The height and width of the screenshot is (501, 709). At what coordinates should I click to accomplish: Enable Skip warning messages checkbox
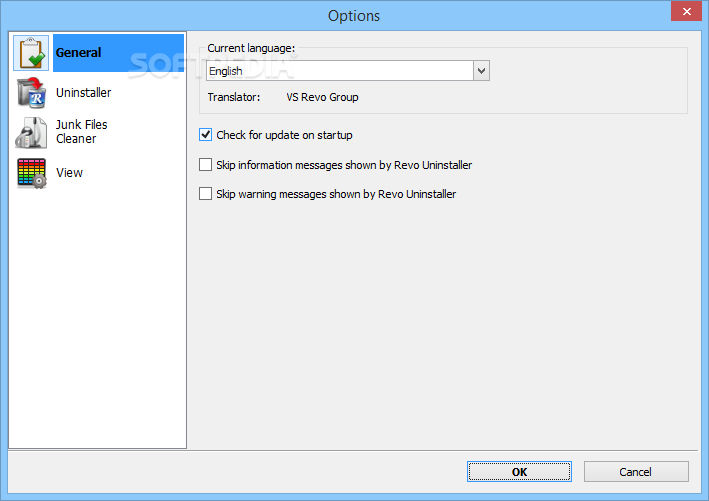pos(205,194)
